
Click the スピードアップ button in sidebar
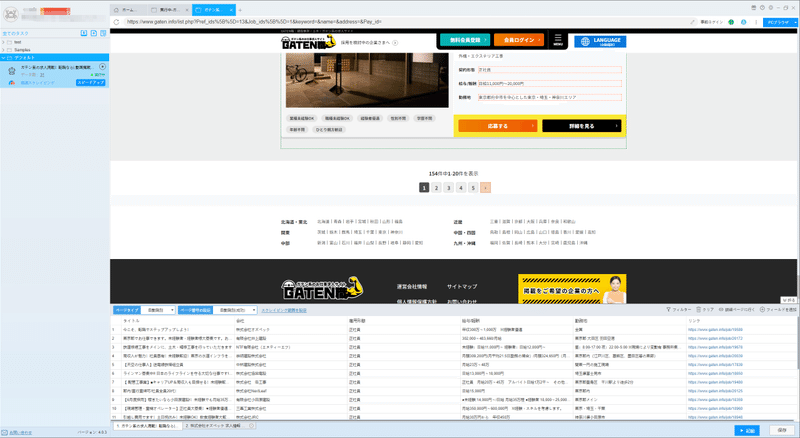(x=91, y=83)
